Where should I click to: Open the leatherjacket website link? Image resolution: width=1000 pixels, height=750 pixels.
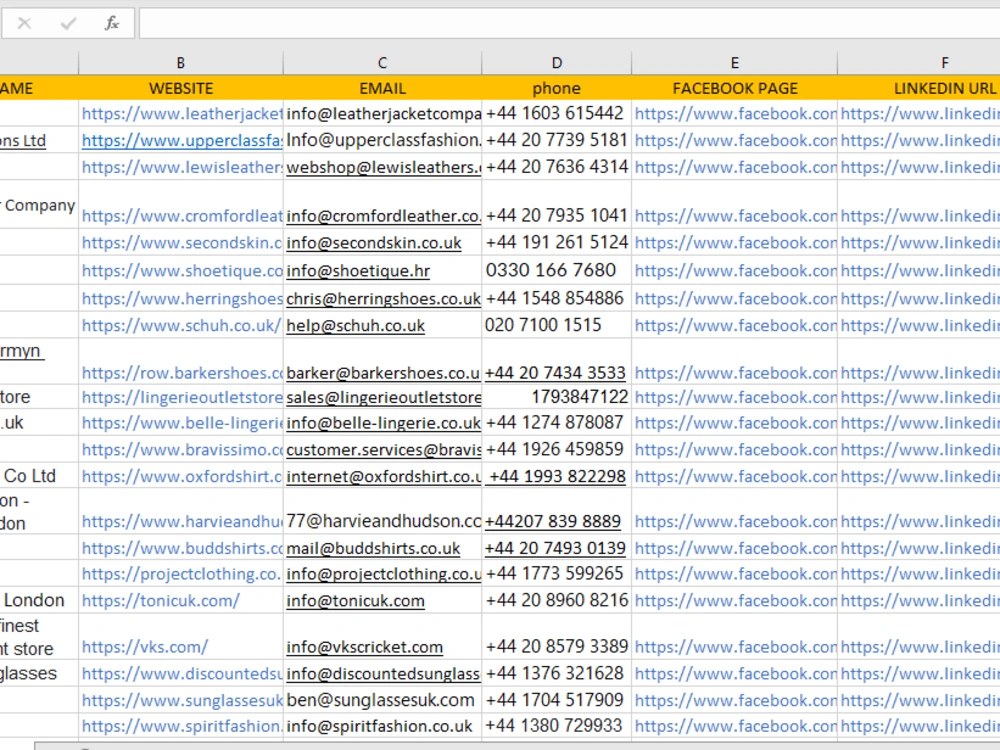click(182, 114)
